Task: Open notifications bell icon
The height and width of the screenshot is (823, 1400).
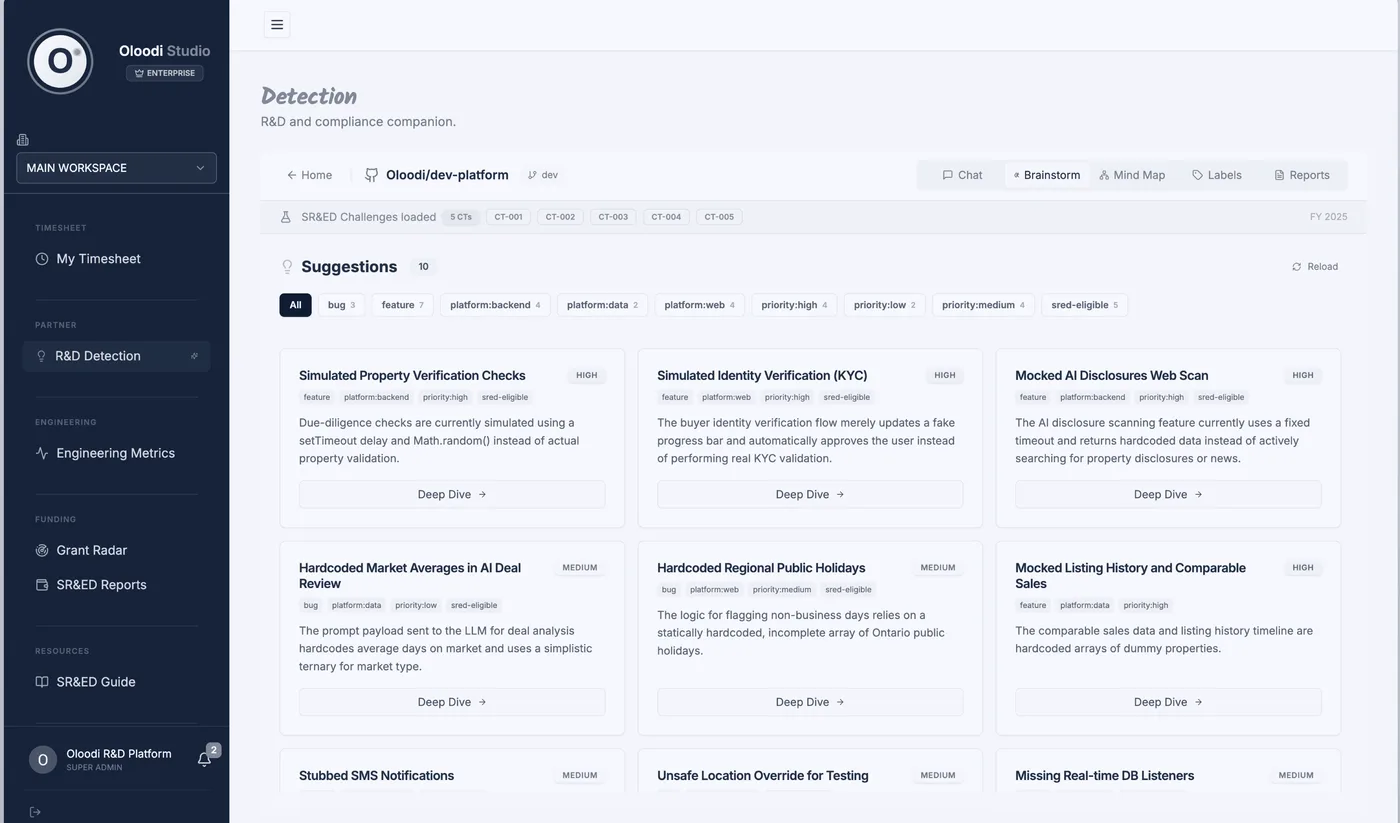Action: (x=204, y=760)
